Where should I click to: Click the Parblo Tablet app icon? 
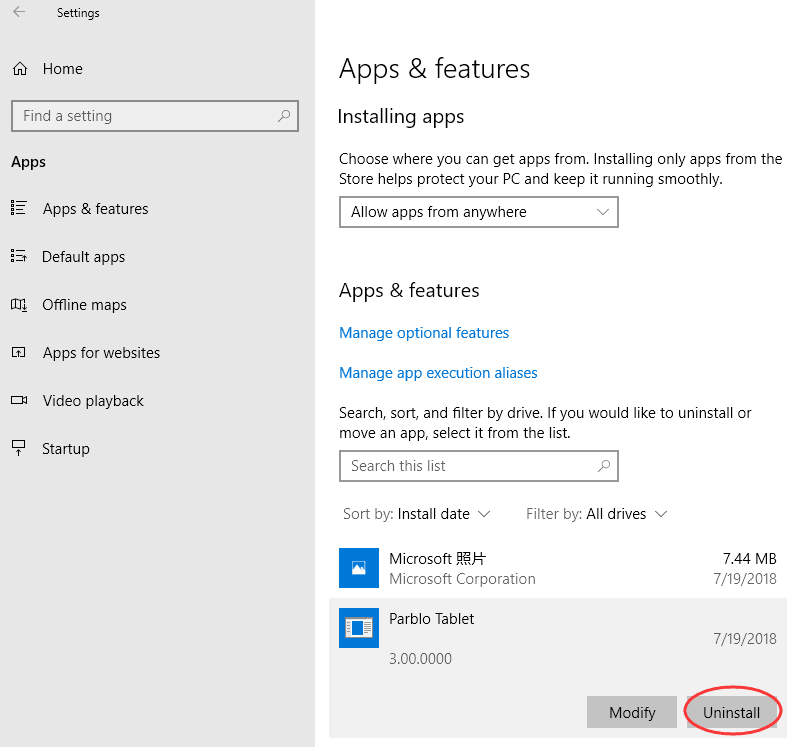pos(359,628)
